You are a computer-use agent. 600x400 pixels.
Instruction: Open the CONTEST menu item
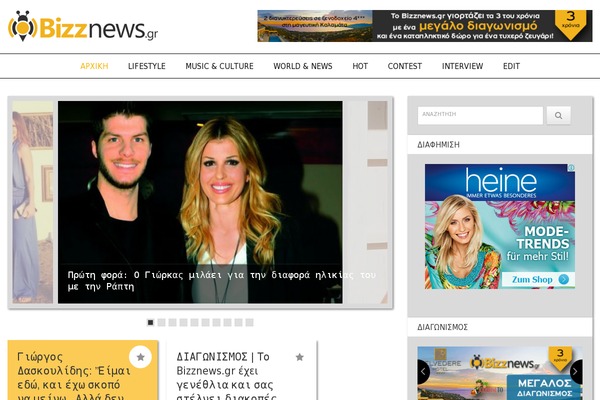coord(404,66)
